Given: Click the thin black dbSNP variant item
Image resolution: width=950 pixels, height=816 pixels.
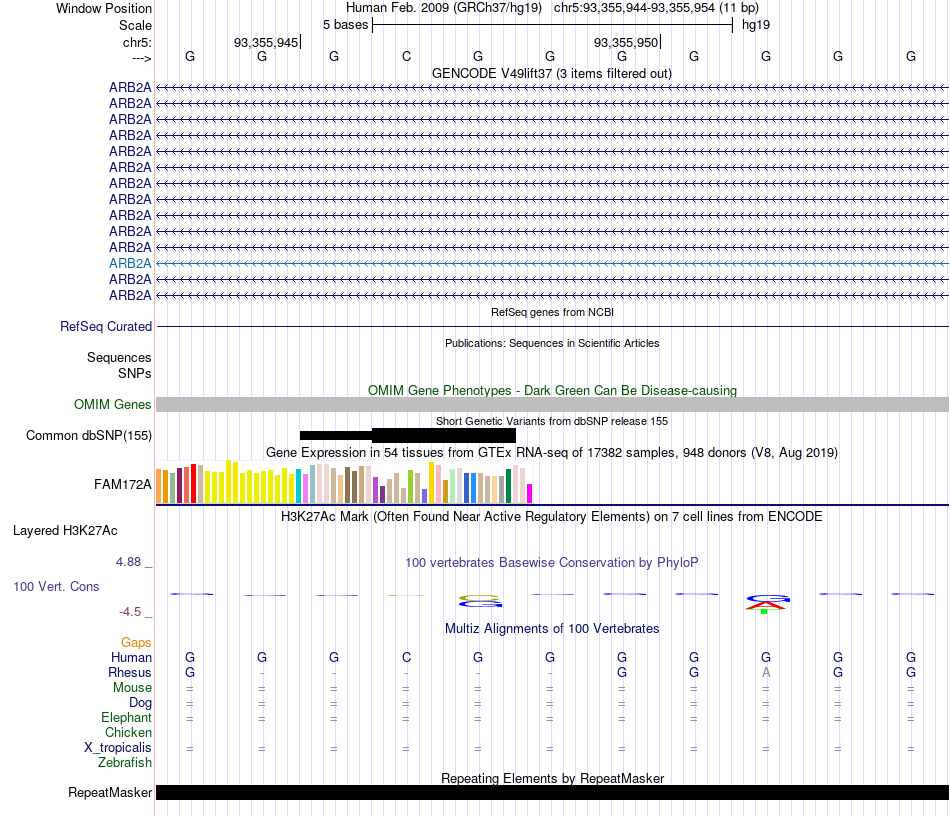Looking at the screenshot, I should (x=336, y=435).
